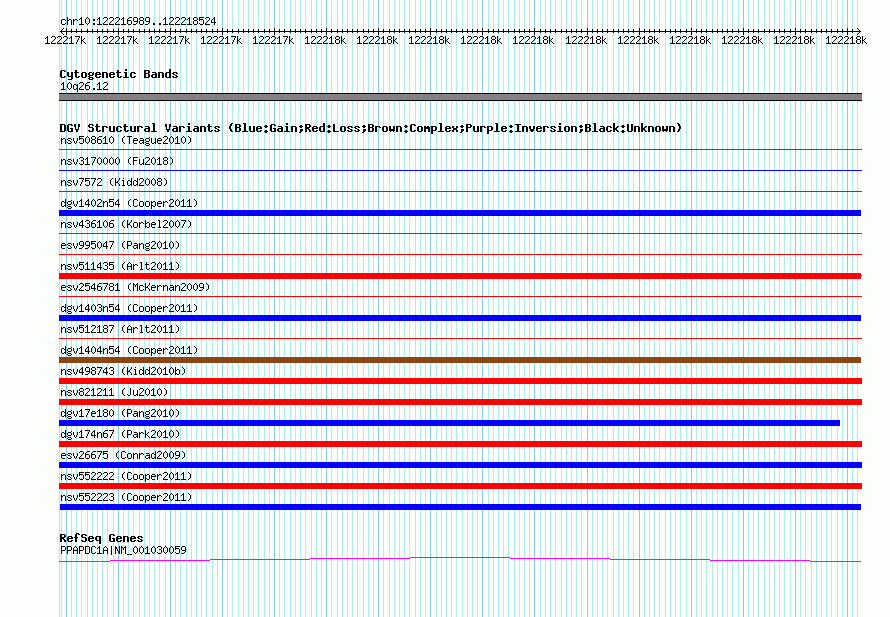Select the nsv552222 (Cooper2011) label
This screenshot has height=617, width=890.
(x=126, y=476)
